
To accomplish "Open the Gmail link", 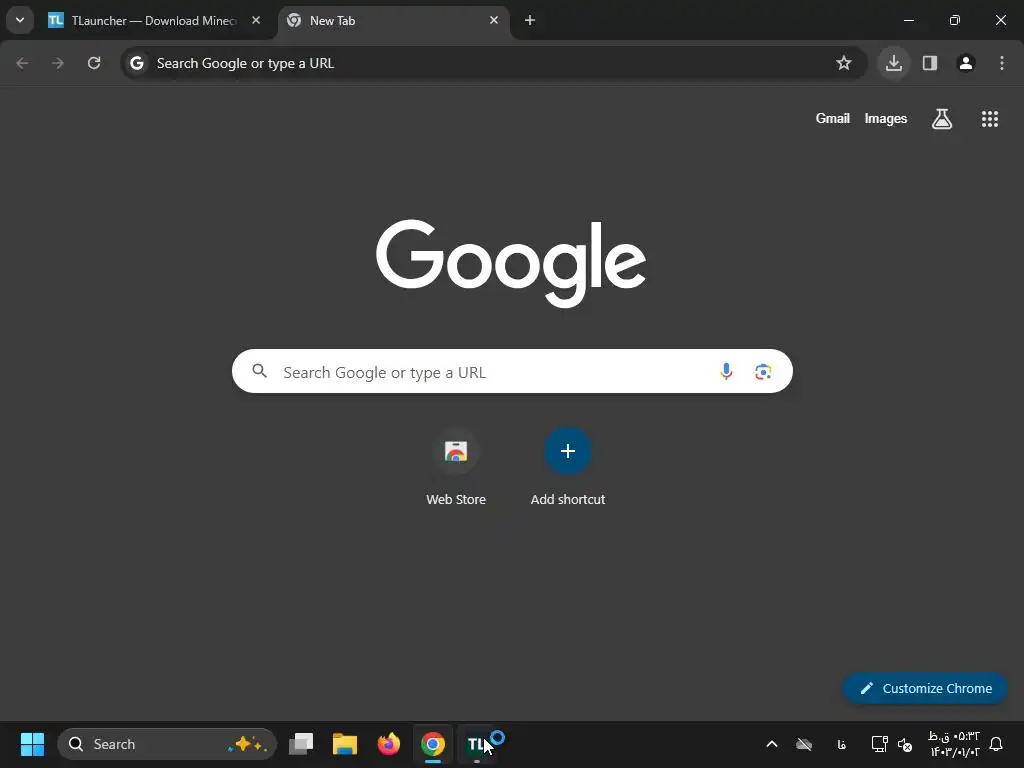I will pyautogui.click(x=833, y=118).
